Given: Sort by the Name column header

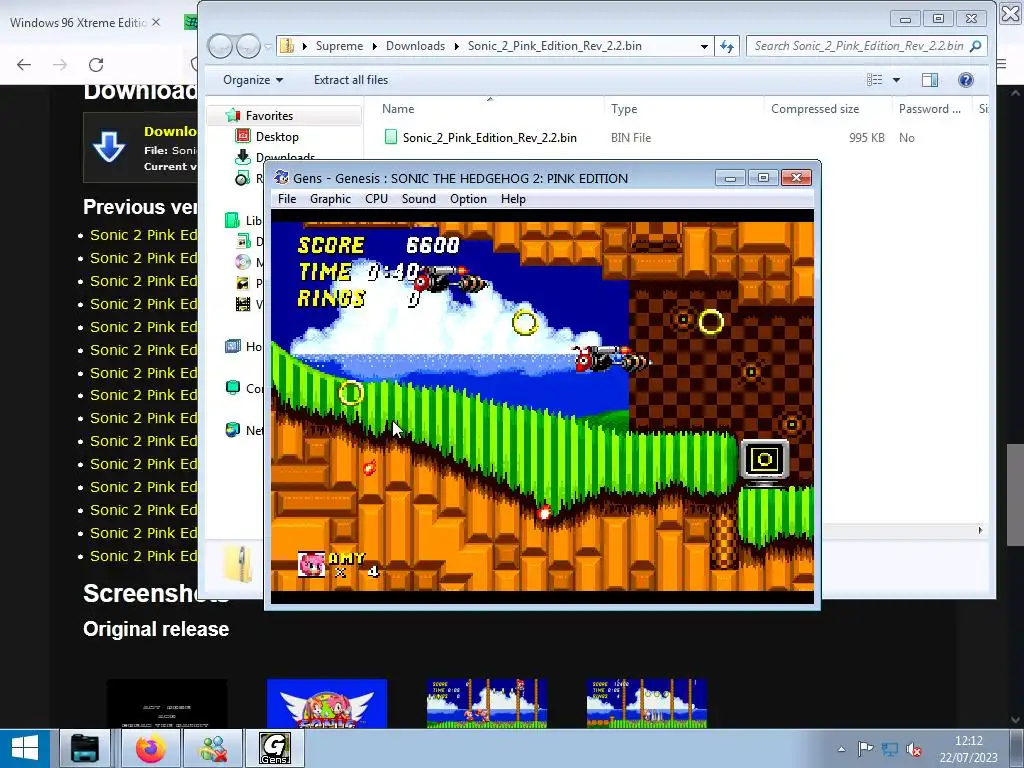Looking at the screenshot, I should 398,109.
